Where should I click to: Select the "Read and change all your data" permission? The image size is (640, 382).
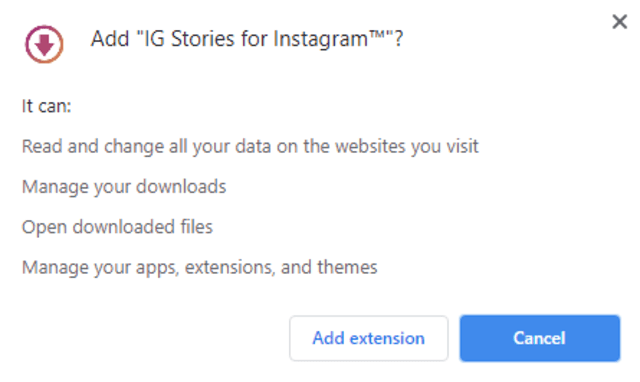coord(250,147)
